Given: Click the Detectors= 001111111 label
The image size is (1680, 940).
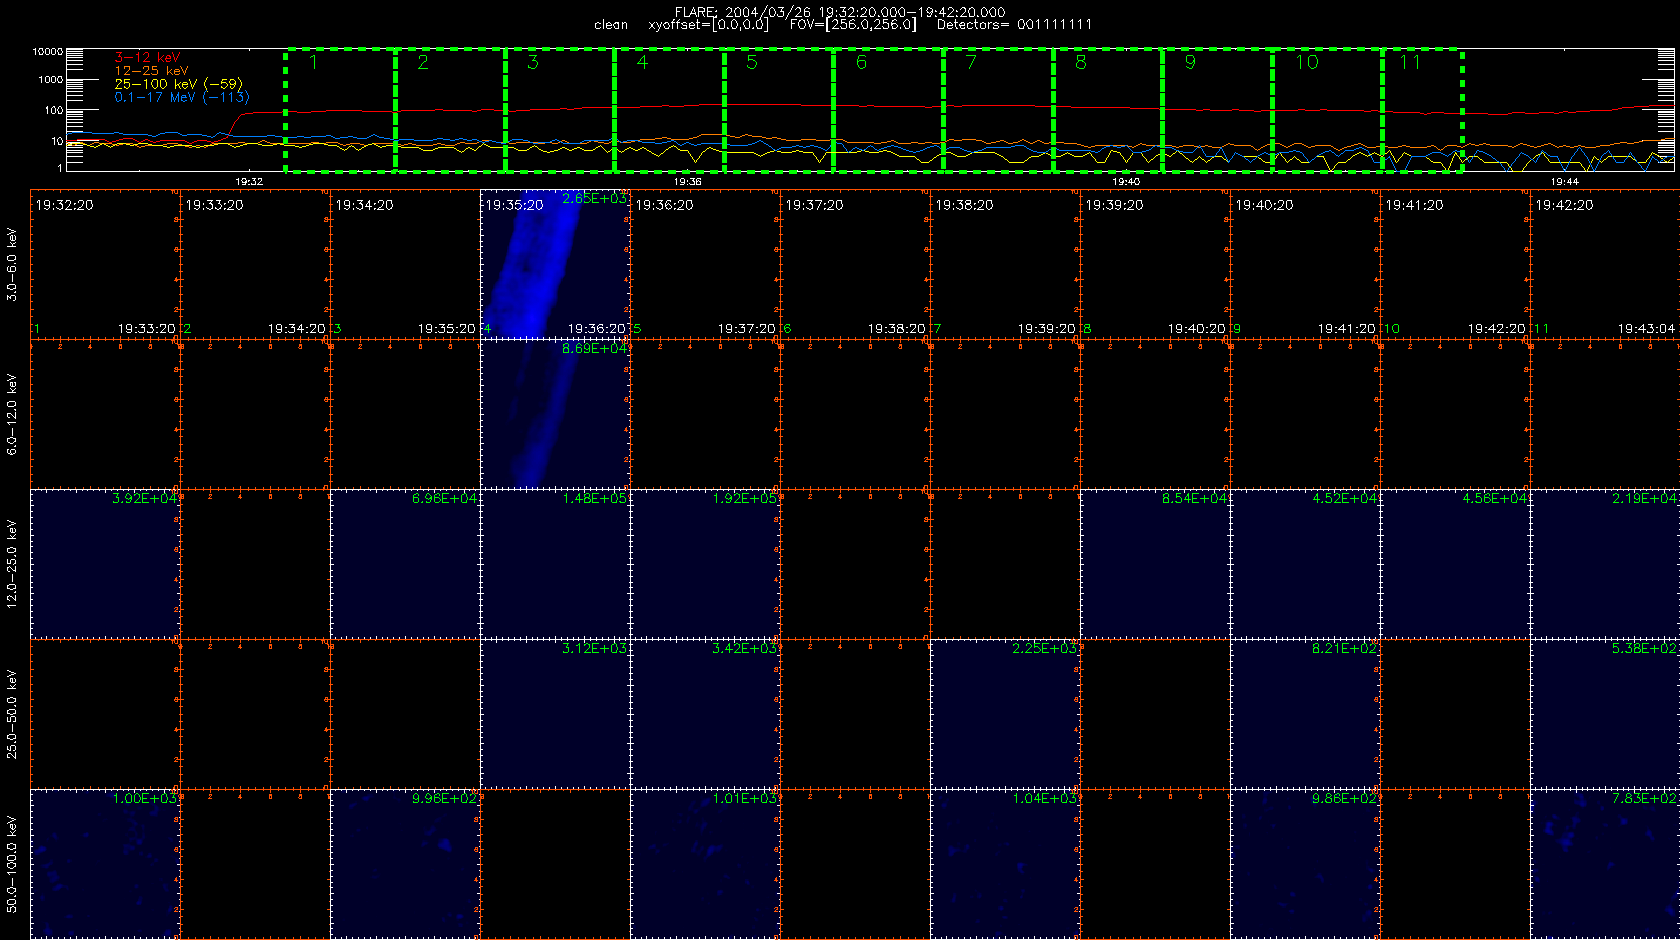Looking at the screenshot, I should (1014, 24).
